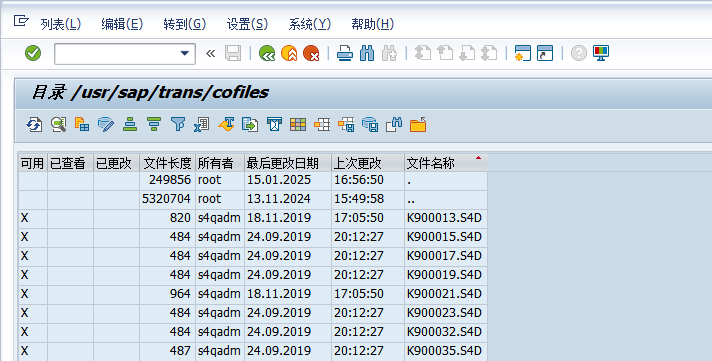The image size is (712, 361).
Task: Click the Previous Page icon
Action: click(x=445, y=54)
